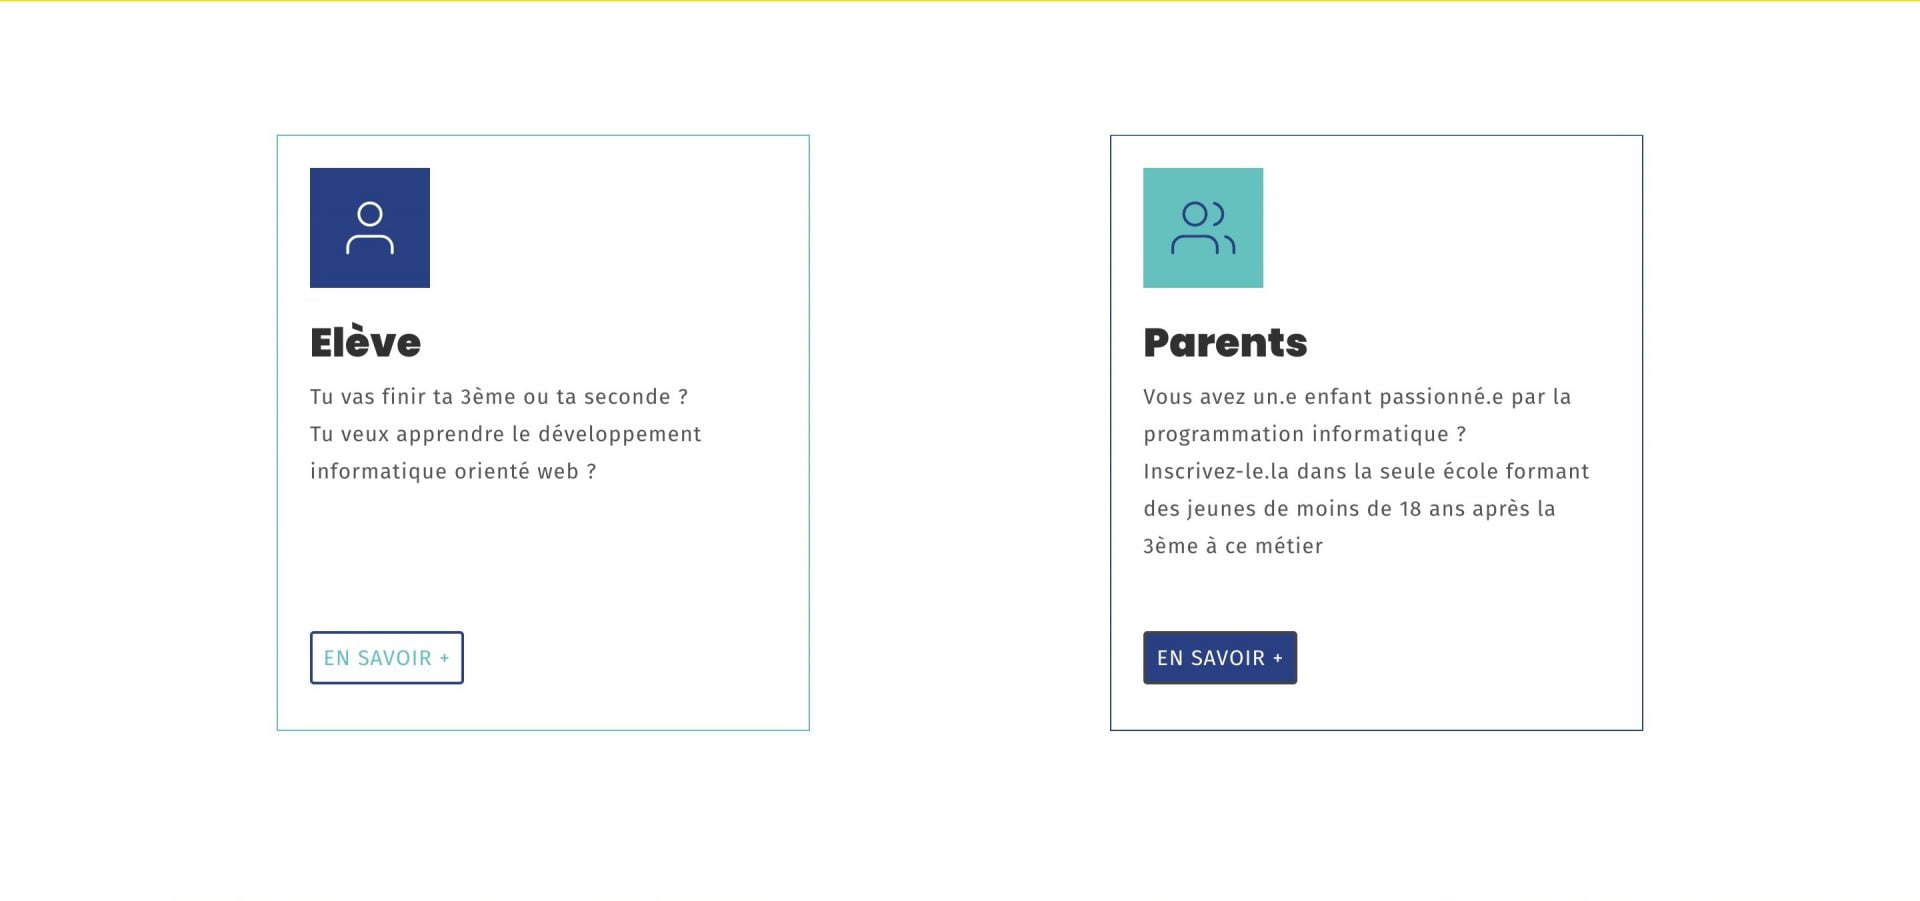Click the text "informatique orienté web ?"

pyautogui.click(x=452, y=471)
